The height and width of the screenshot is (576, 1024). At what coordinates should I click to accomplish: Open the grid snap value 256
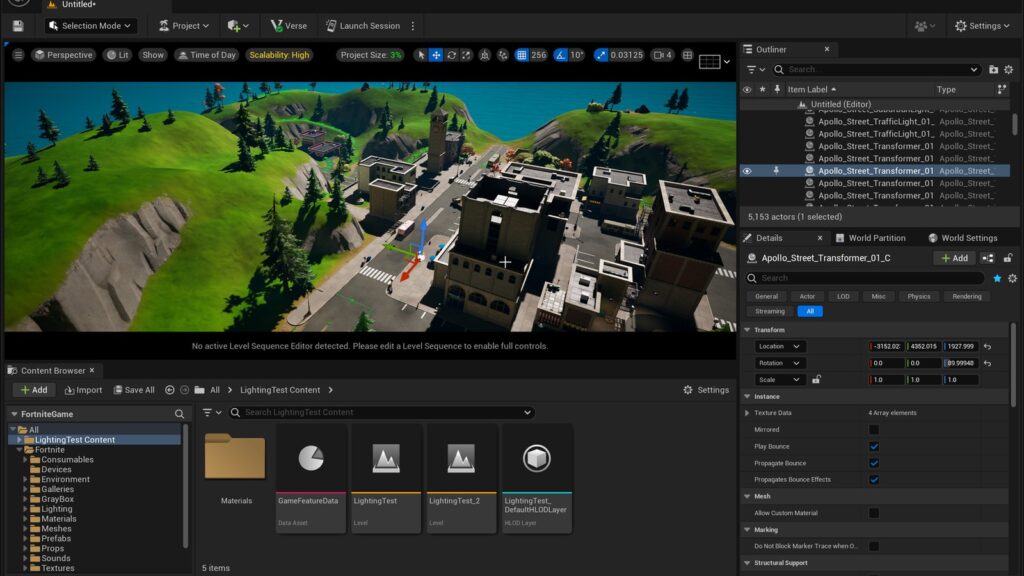(x=539, y=55)
